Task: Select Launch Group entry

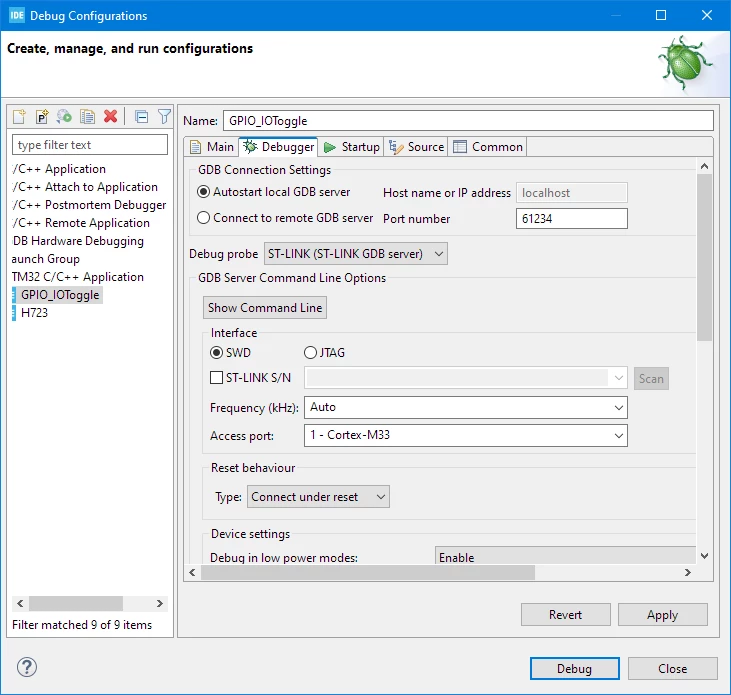Action: [x=46, y=259]
